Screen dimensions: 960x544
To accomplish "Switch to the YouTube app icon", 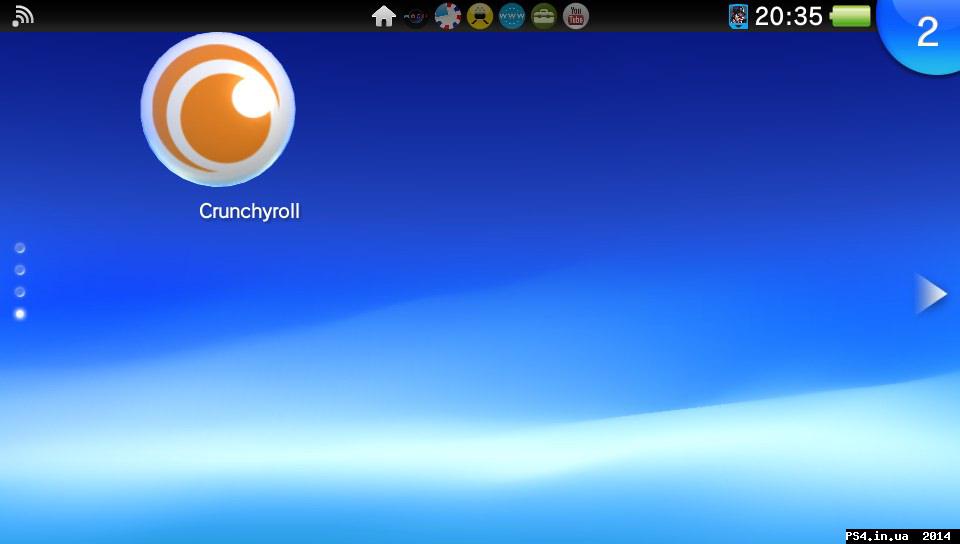I will (576, 17).
